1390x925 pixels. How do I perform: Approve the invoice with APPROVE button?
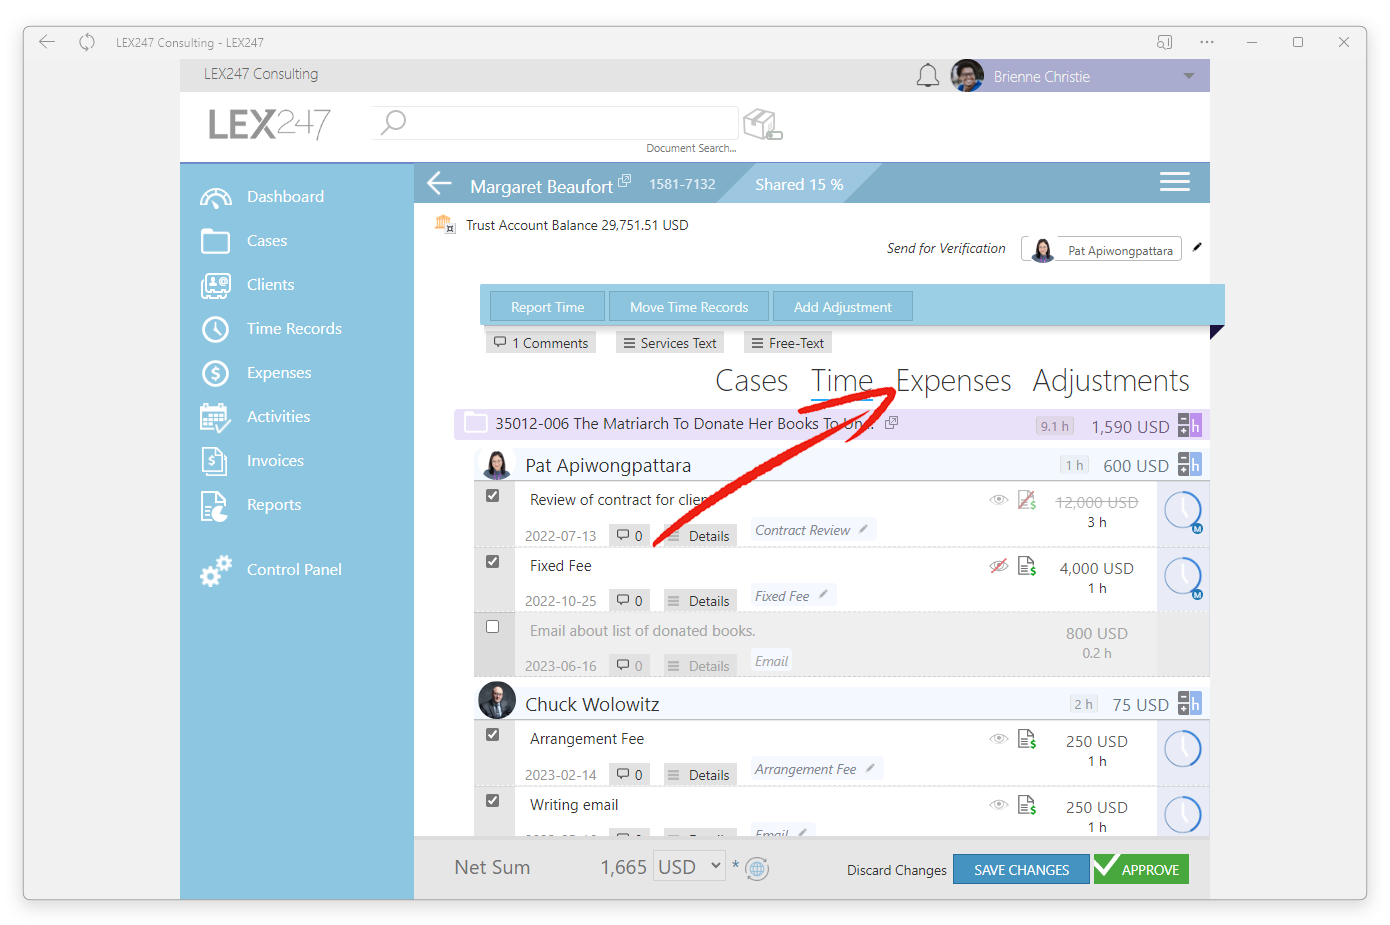[x=1141, y=869]
